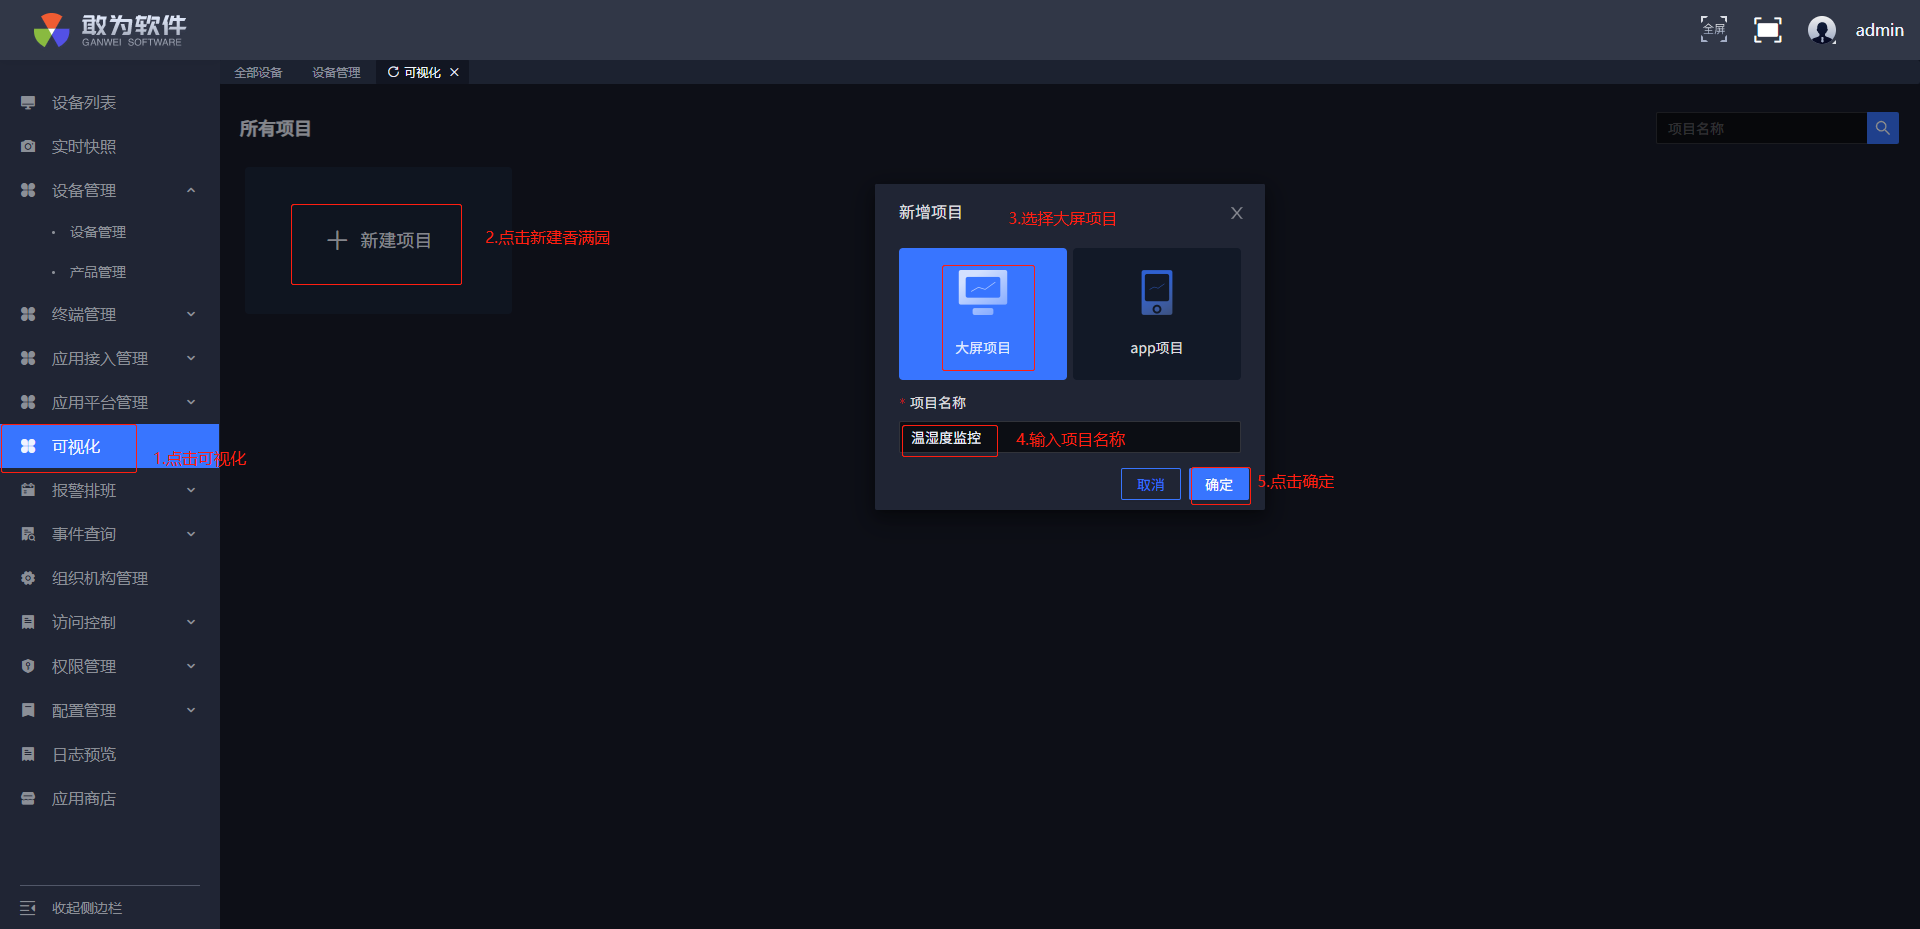Screen dimensions: 1920x929
Task: Close the 可视化 tab with its X
Action: 454,72
